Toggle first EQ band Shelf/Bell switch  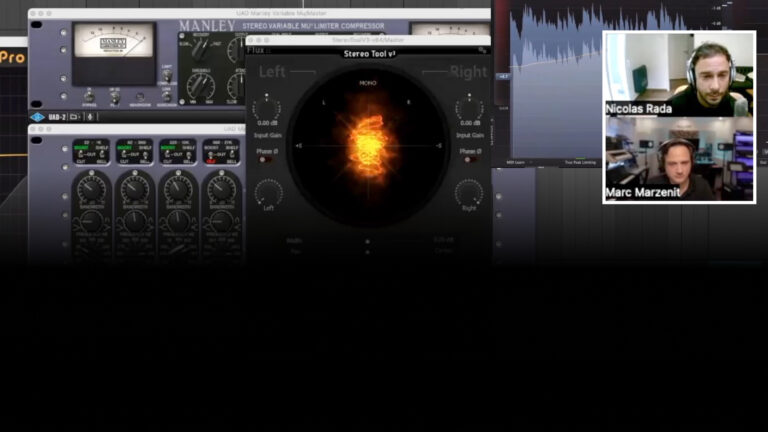coord(102,155)
